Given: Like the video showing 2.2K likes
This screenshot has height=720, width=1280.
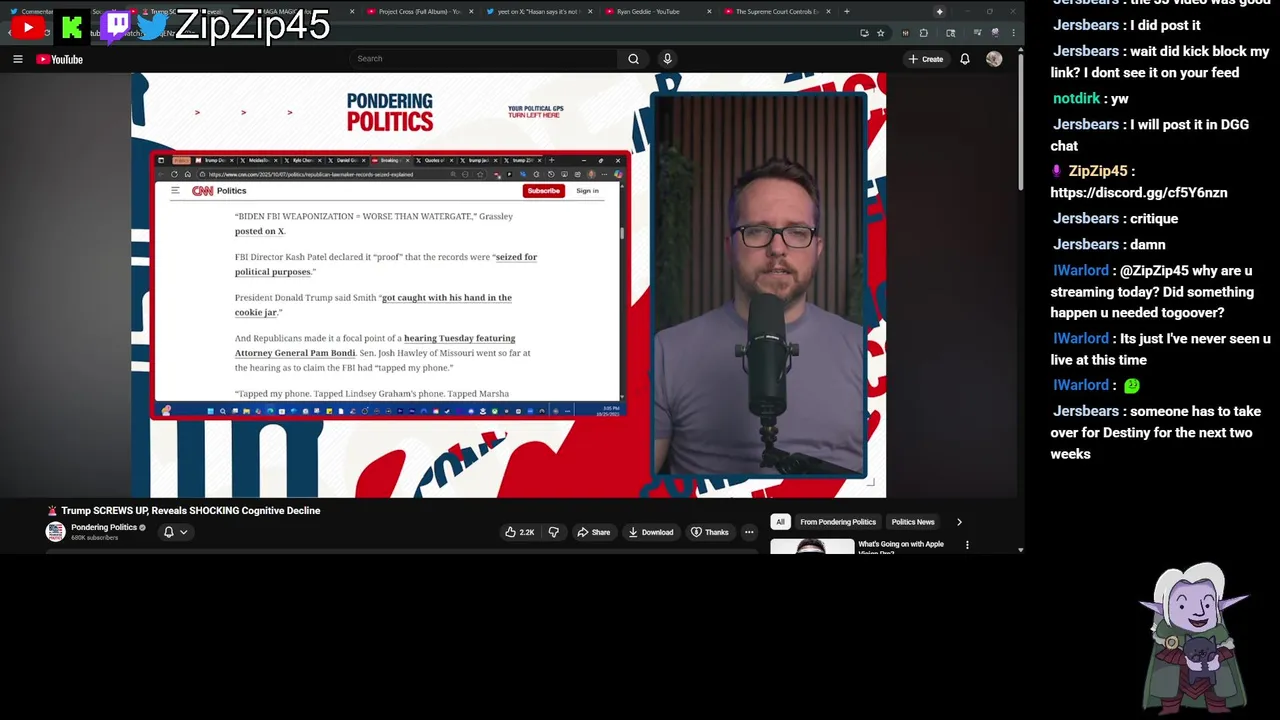Looking at the screenshot, I should point(520,532).
